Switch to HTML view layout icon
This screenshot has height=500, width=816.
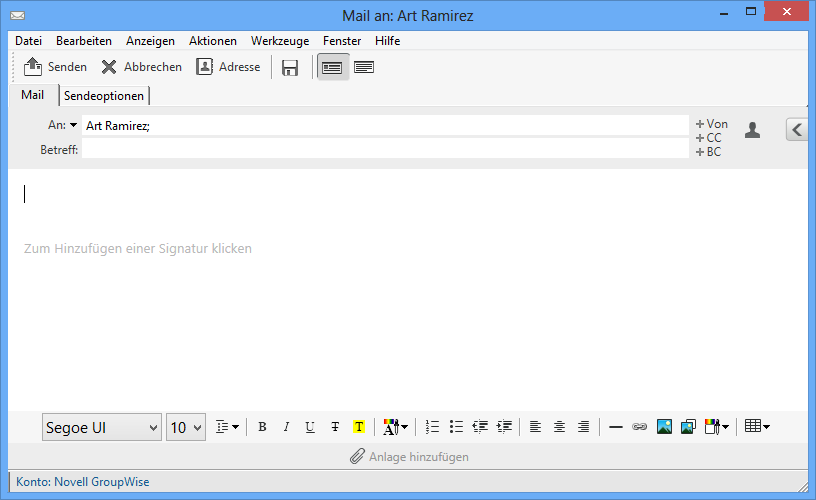coord(332,68)
